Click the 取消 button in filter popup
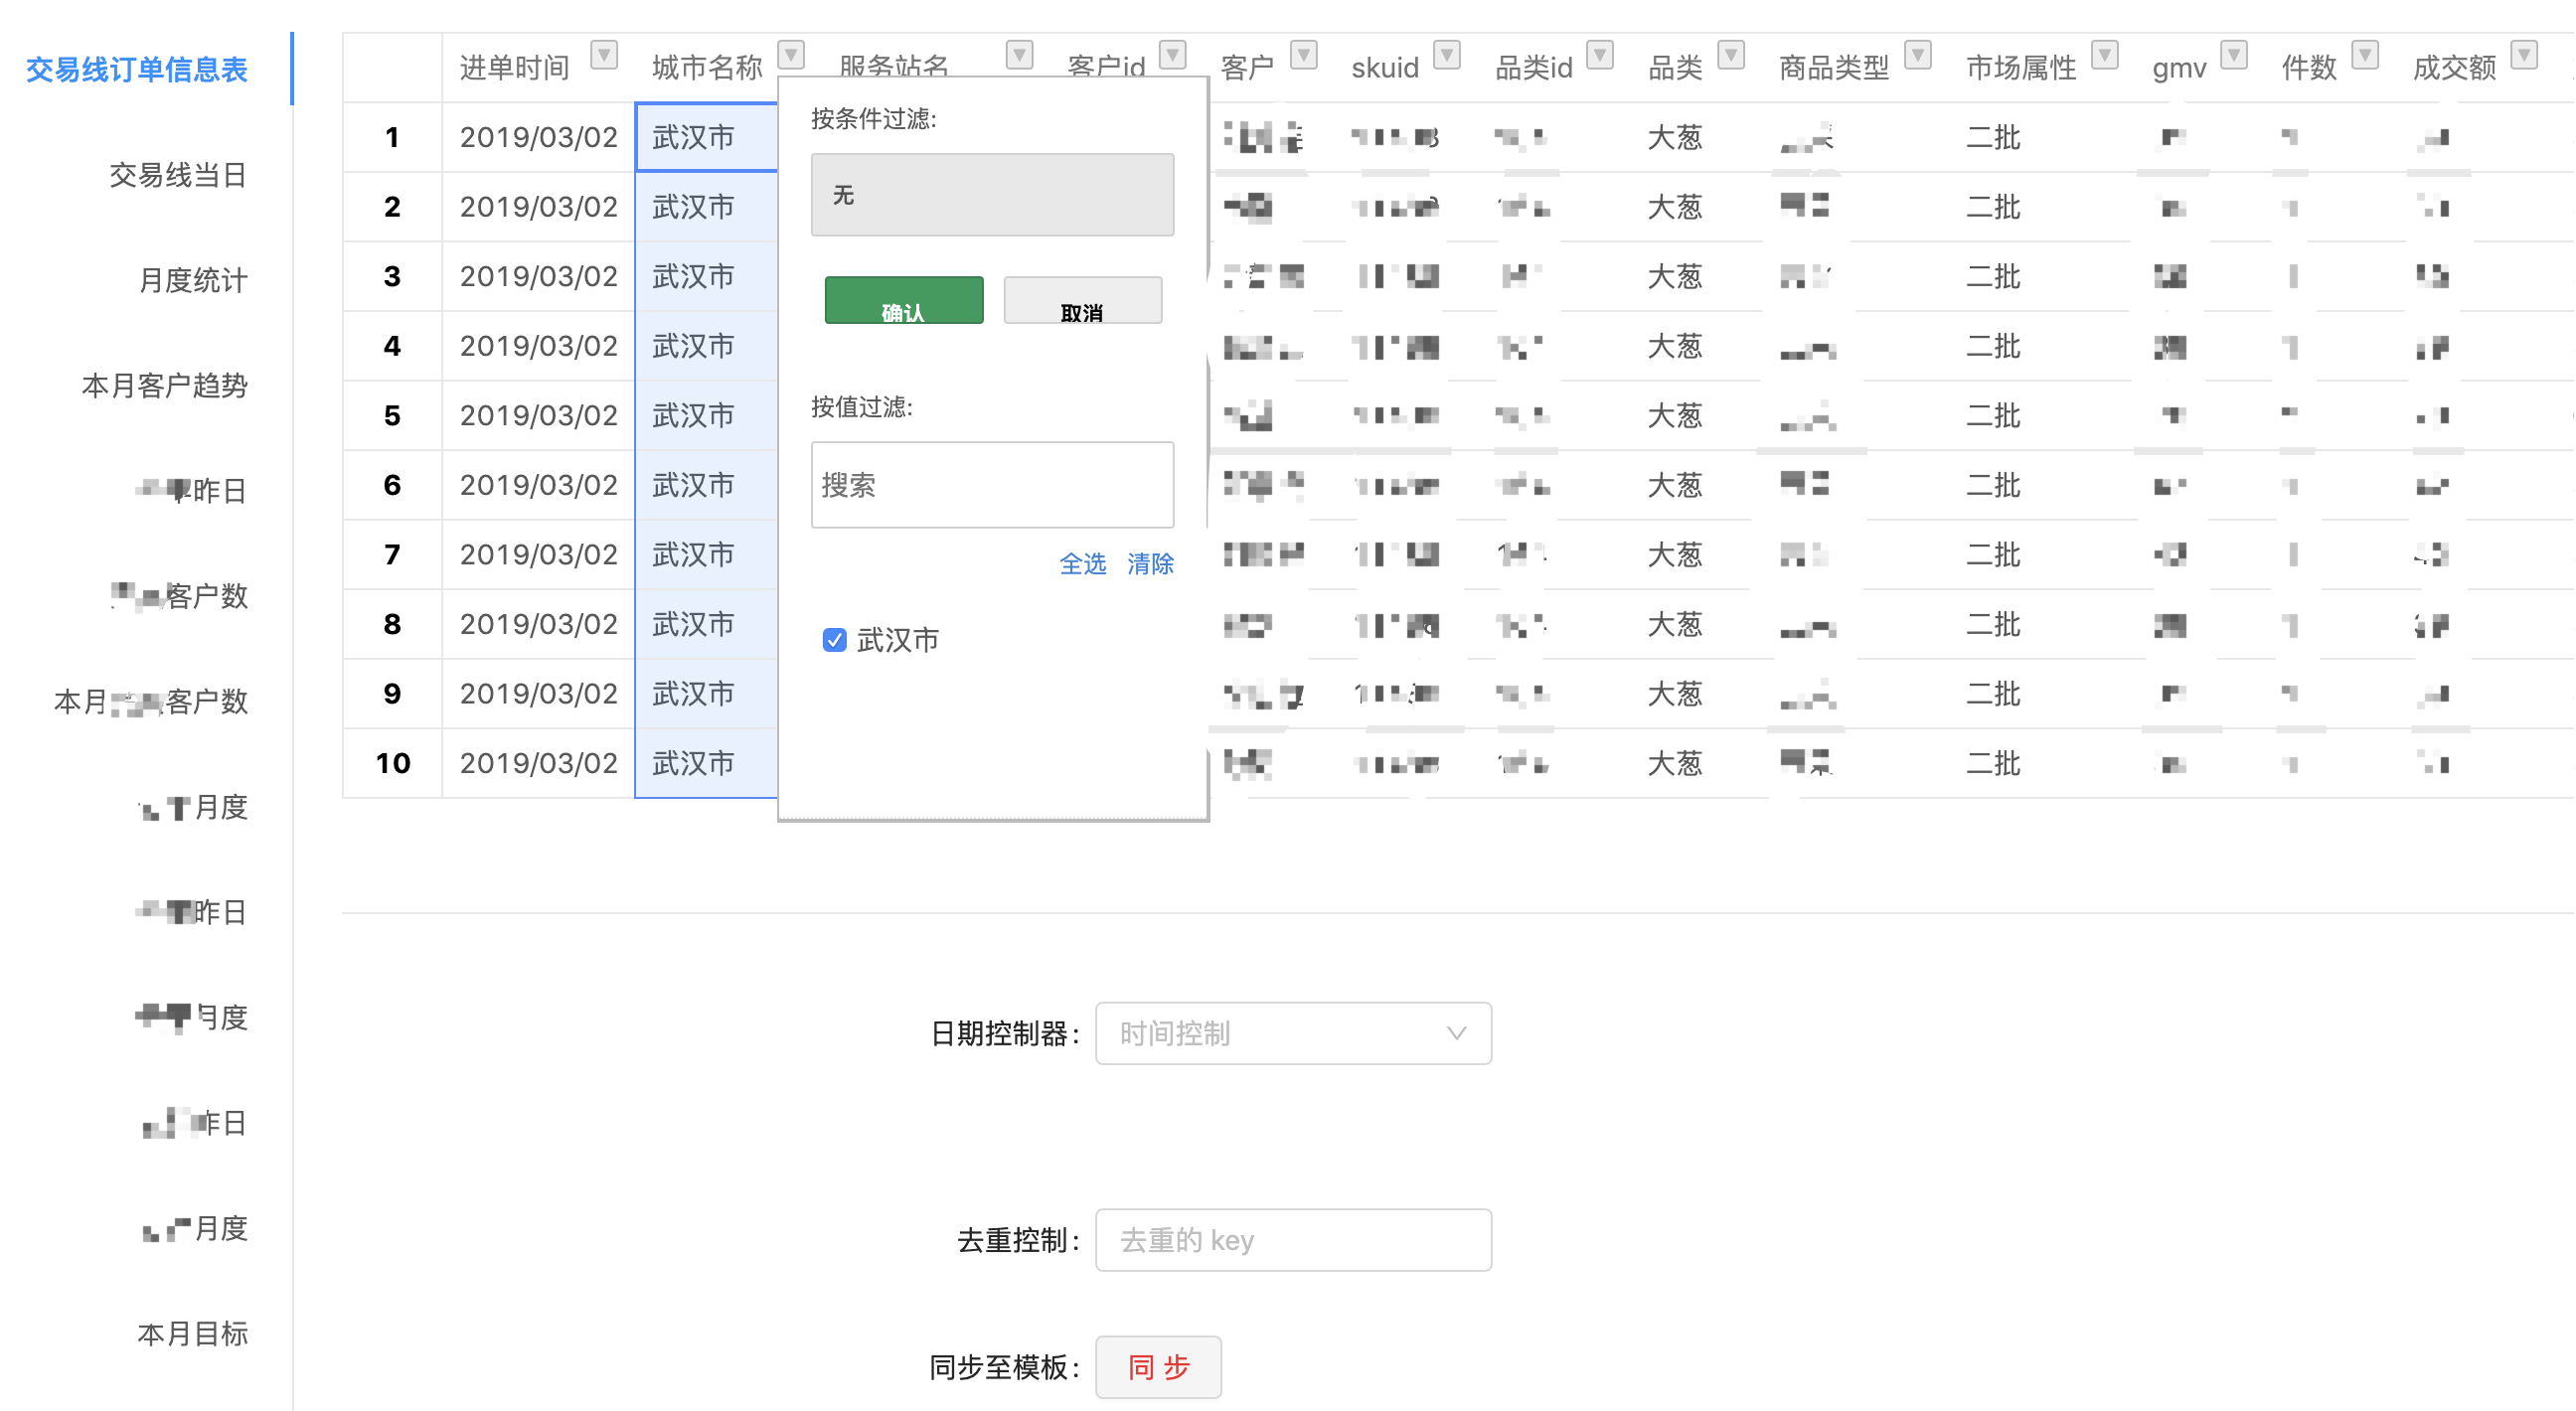 (x=1082, y=301)
